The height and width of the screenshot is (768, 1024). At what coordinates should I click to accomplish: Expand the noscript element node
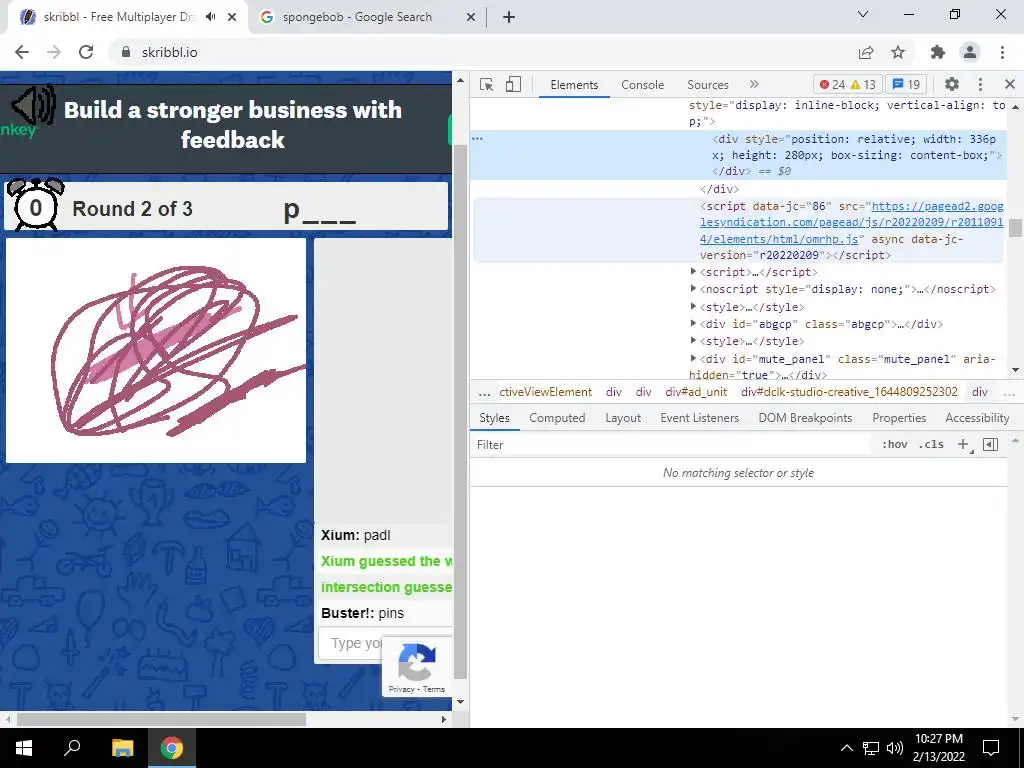[x=694, y=288]
